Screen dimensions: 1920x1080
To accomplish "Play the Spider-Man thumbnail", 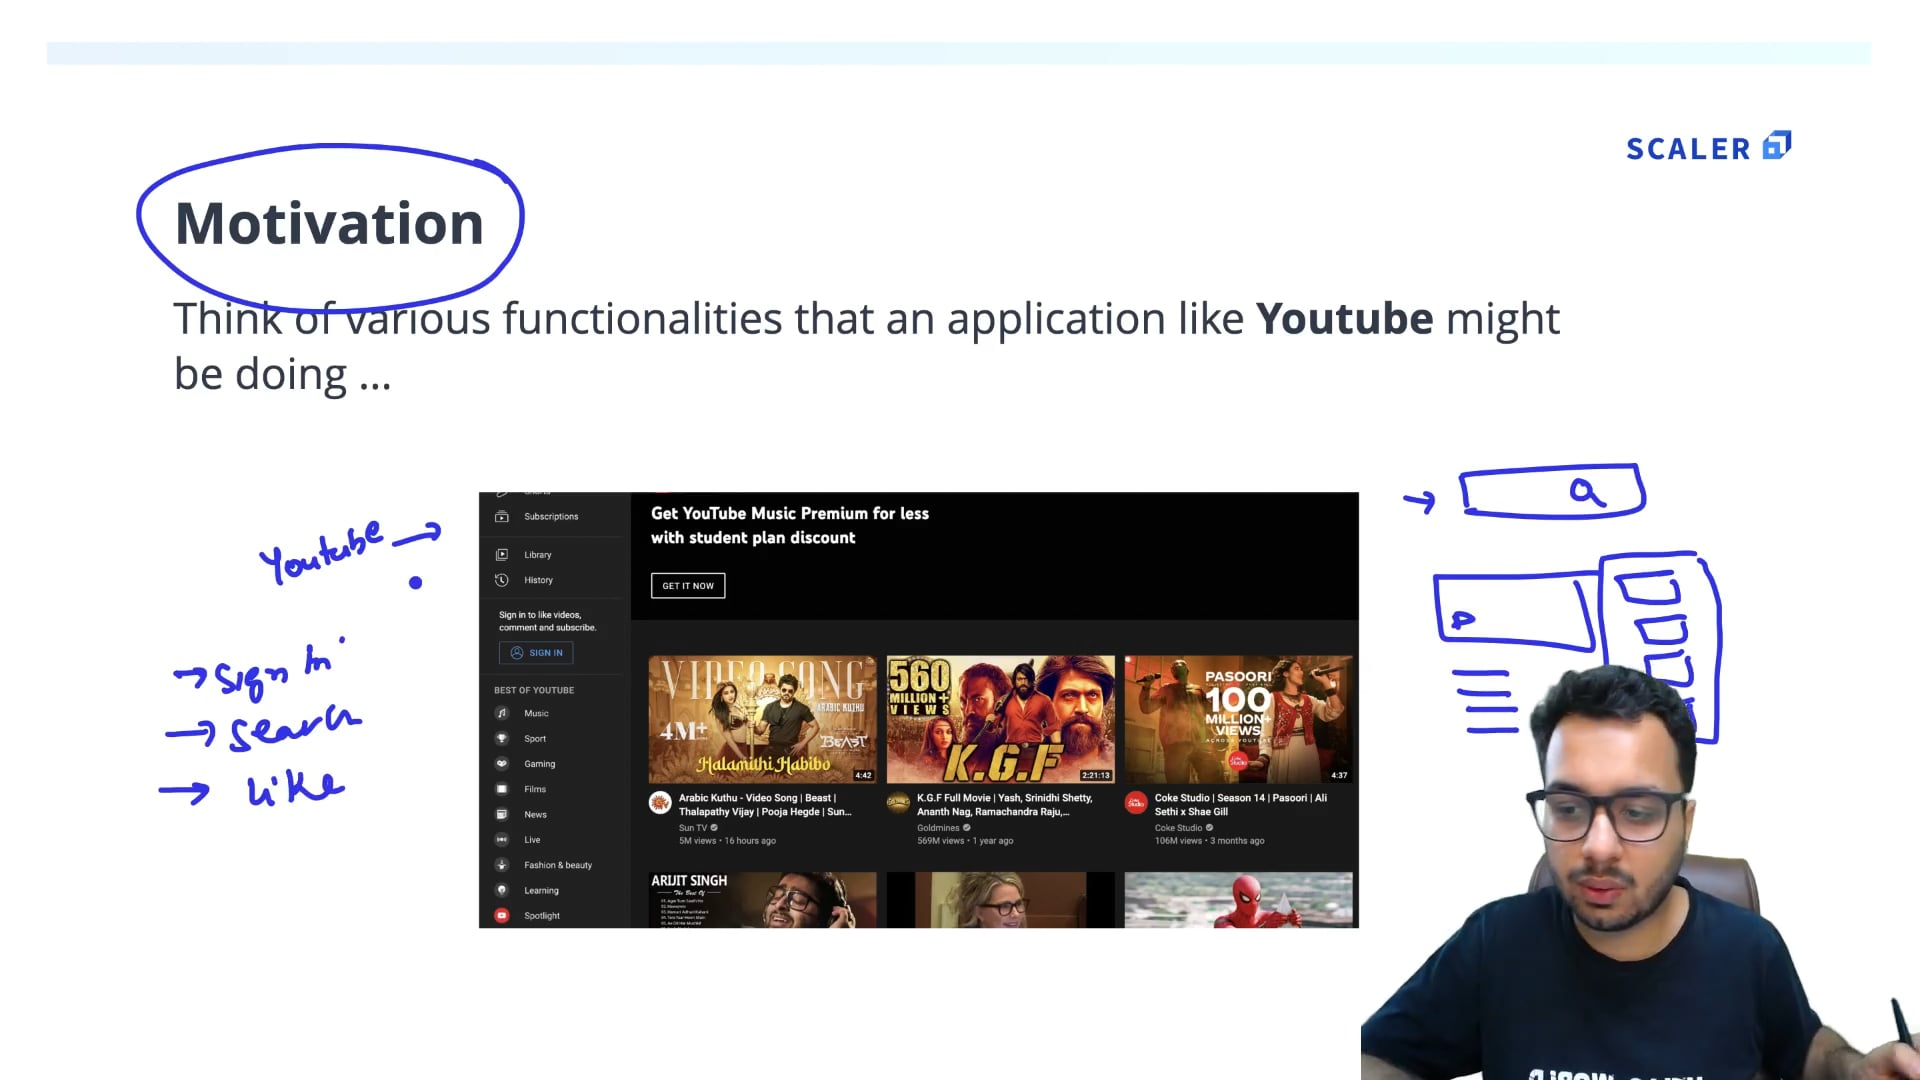I will (1238, 900).
